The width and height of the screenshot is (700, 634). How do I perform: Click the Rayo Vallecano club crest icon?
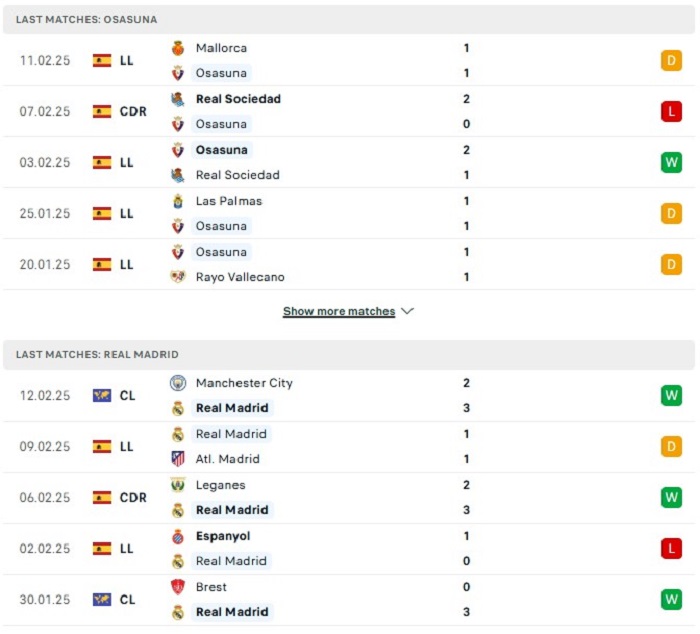click(x=178, y=277)
